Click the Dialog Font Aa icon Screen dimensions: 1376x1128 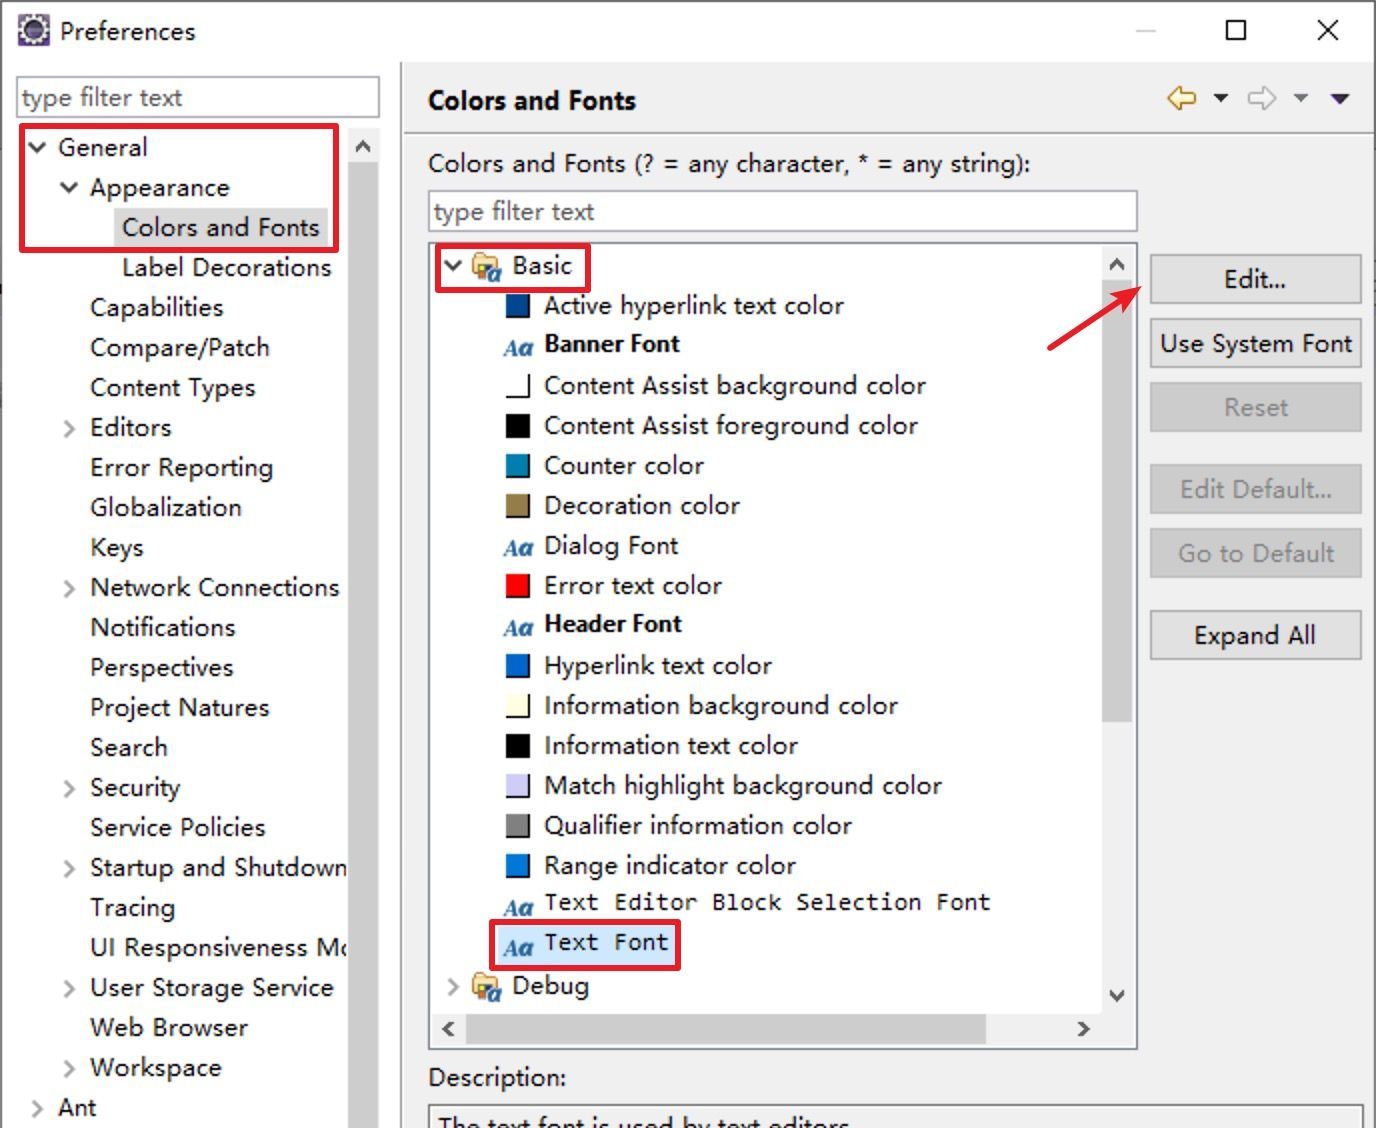point(518,548)
